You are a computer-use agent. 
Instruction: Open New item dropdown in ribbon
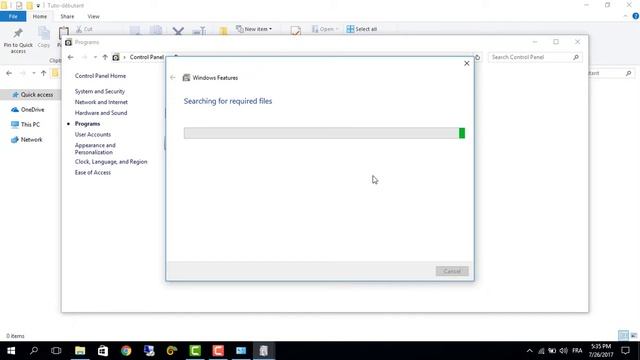click(x=254, y=29)
